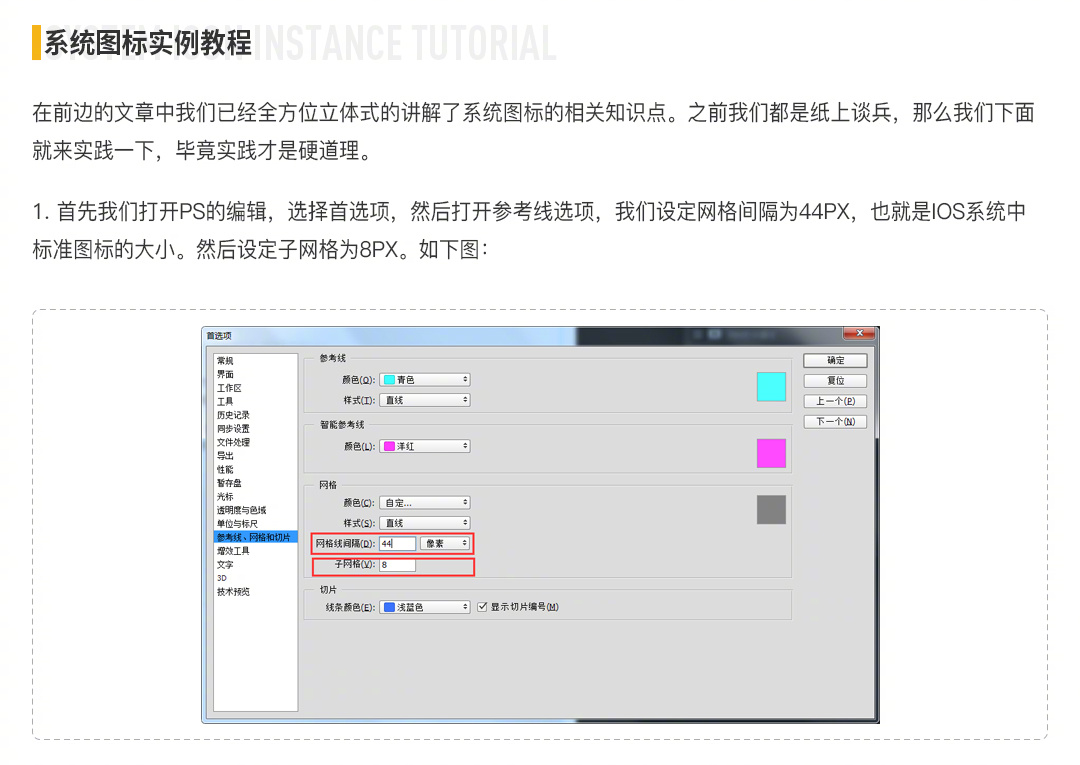Open the grid style dropdown showing 直线

point(425,523)
